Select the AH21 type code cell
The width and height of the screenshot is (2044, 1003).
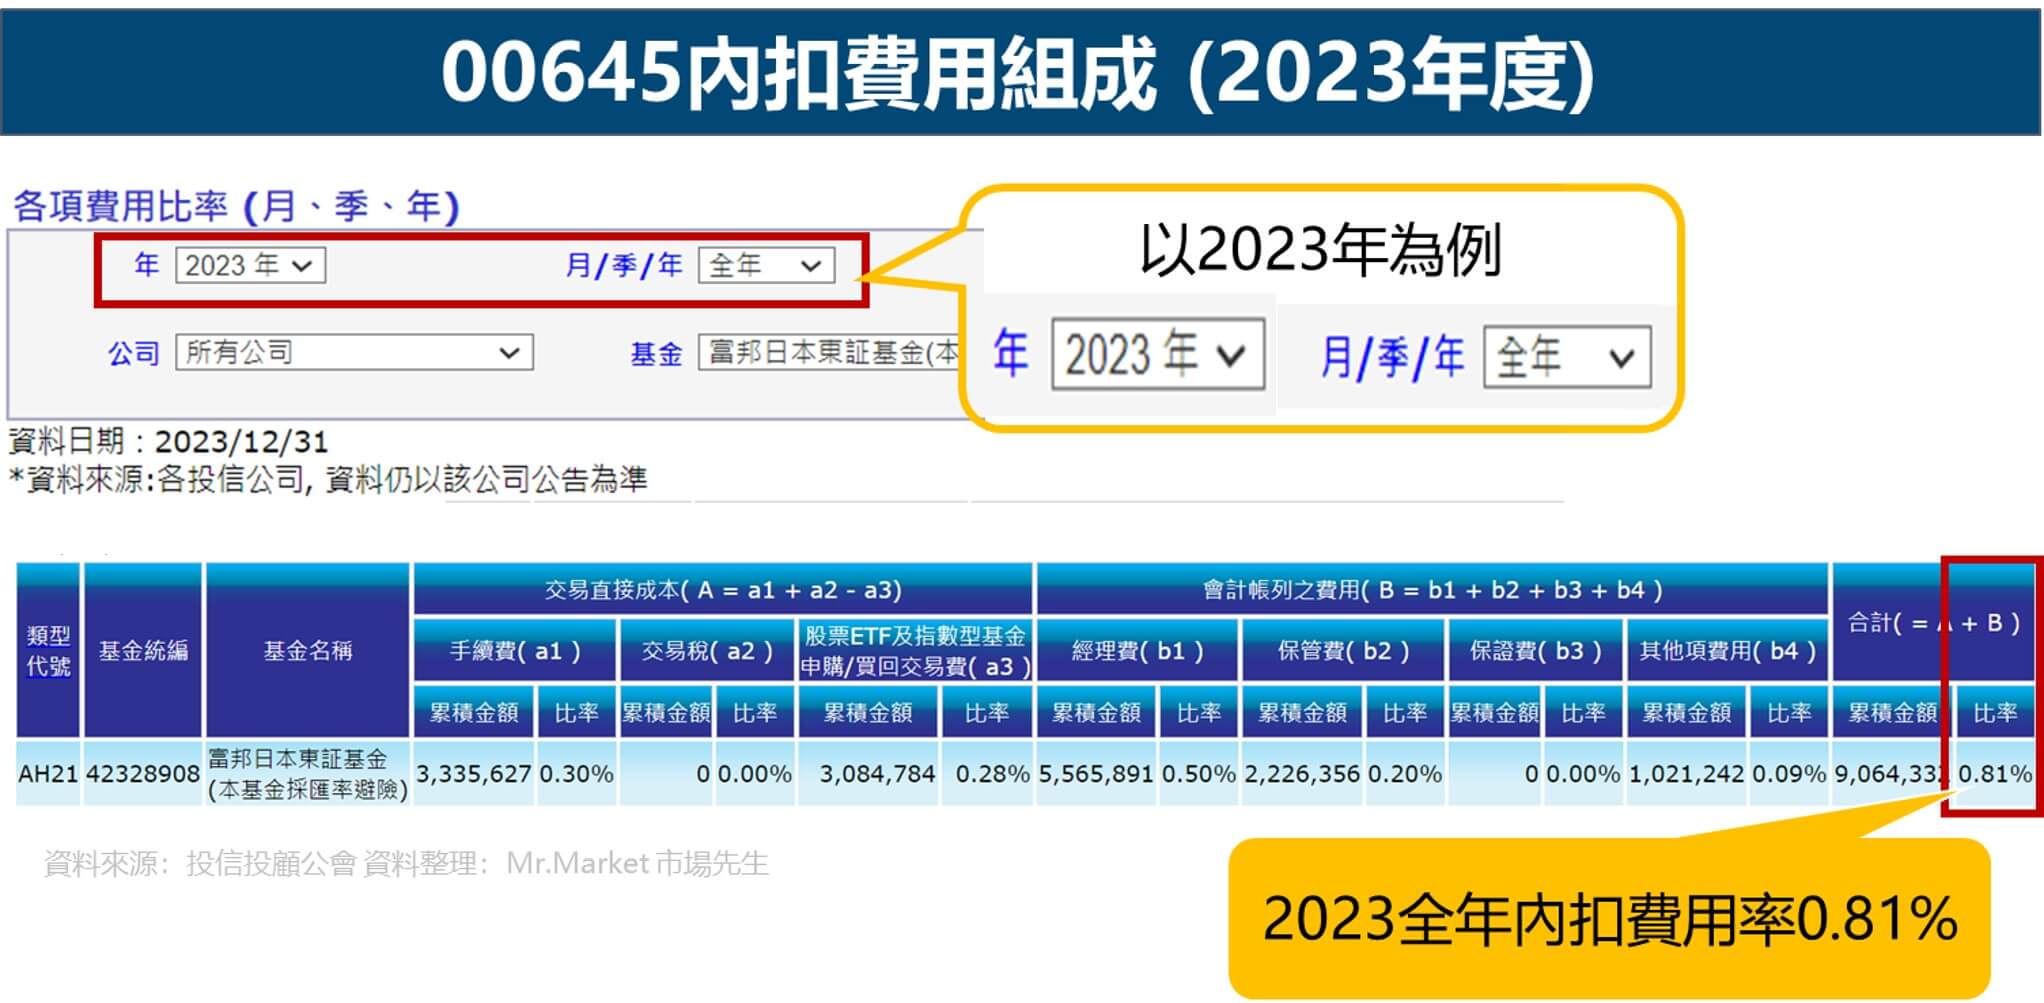[48, 774]
